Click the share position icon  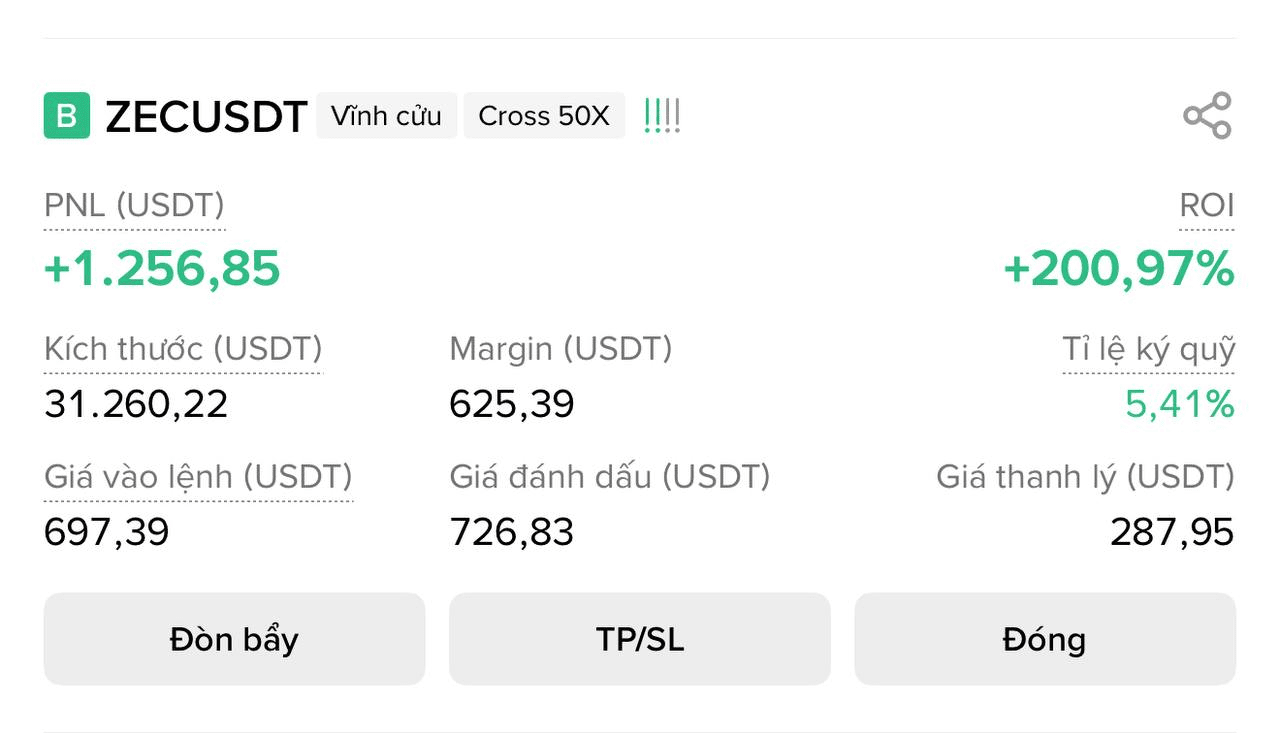(x=1207, y=116)
